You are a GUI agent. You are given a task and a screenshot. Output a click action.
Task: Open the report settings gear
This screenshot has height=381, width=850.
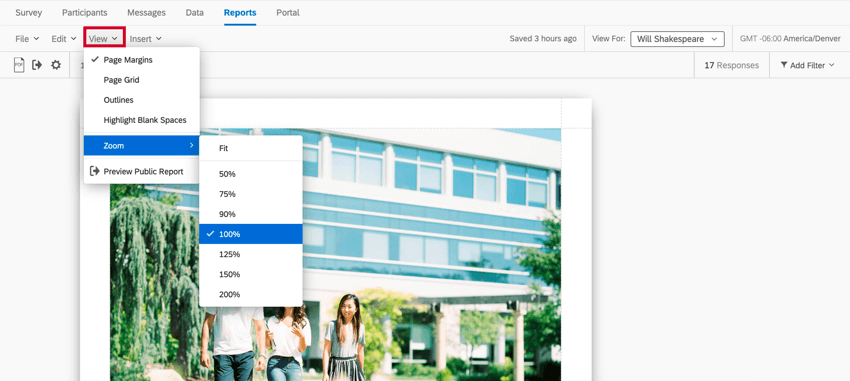[x=56, y=65]
